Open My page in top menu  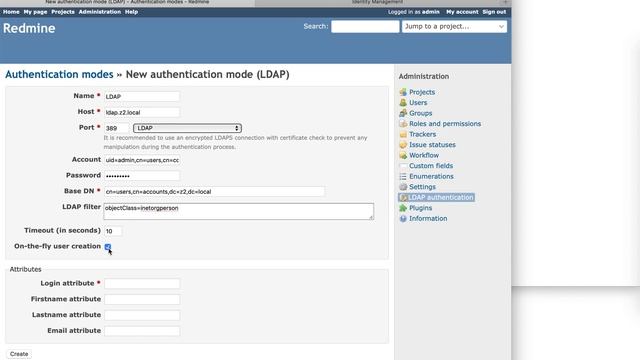35,12
